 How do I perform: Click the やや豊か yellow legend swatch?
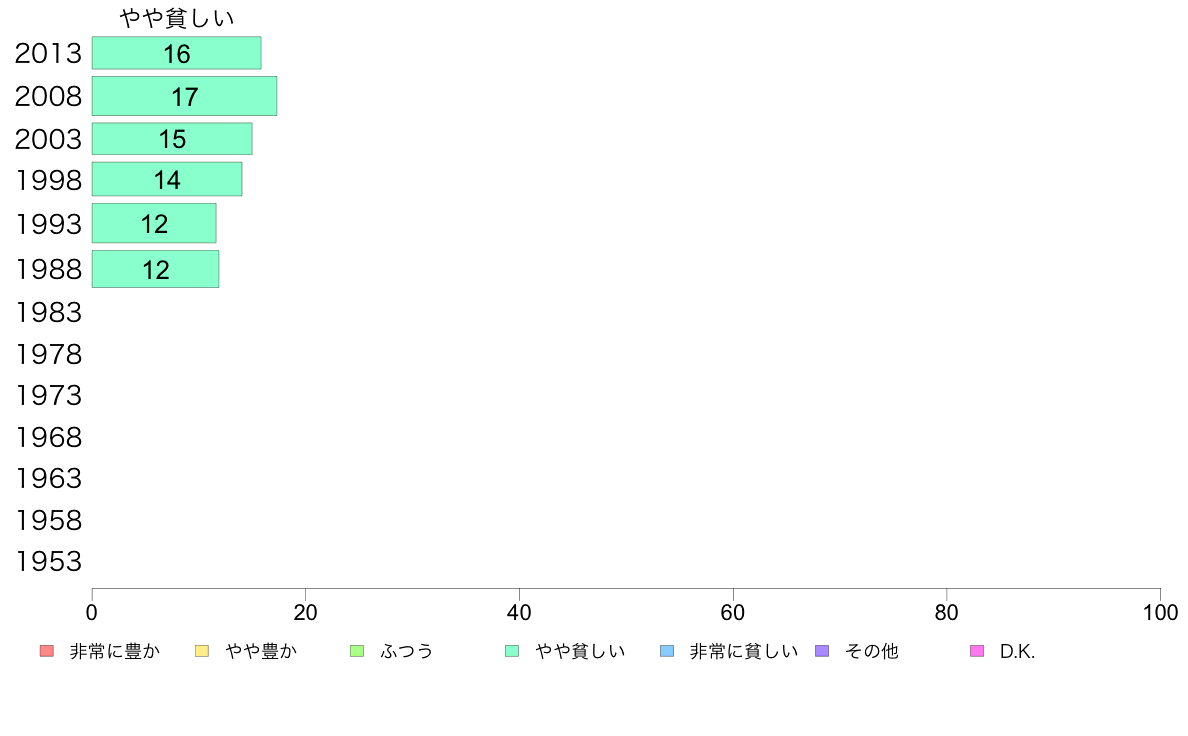click(202, 651)
